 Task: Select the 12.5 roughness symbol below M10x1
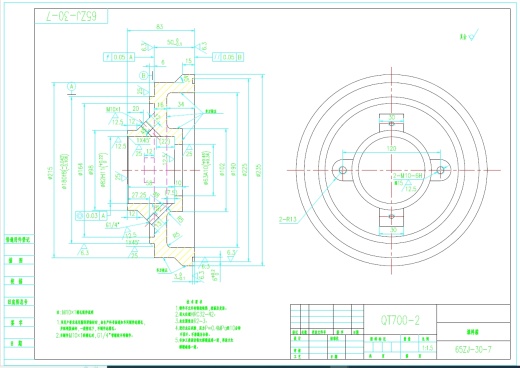[x=116, y=120]
